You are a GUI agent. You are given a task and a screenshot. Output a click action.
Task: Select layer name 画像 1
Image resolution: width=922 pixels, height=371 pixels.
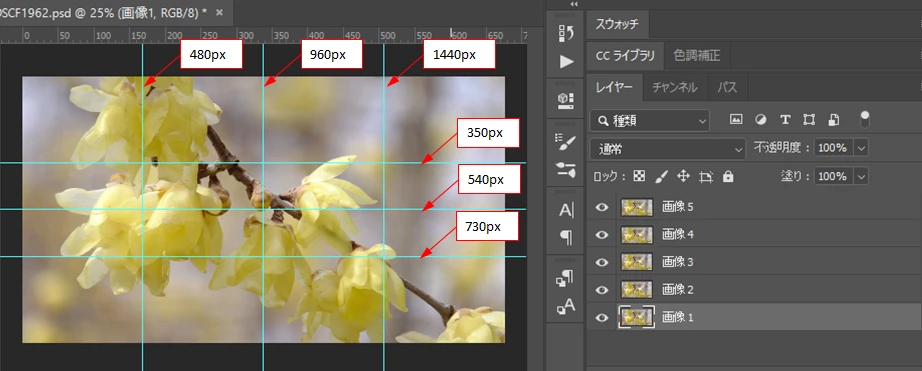(x=678, y=317)
